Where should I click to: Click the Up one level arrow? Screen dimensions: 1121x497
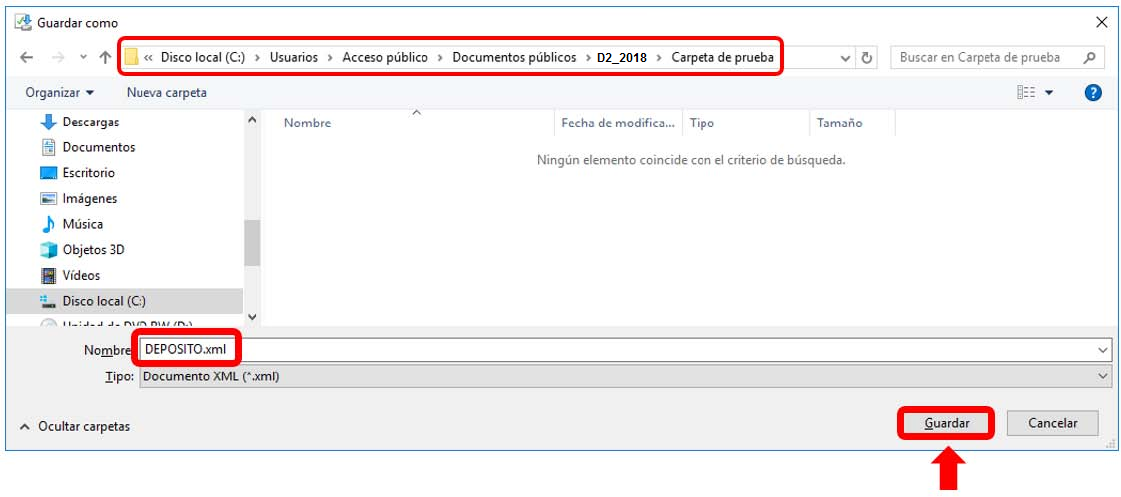point(105,58)
